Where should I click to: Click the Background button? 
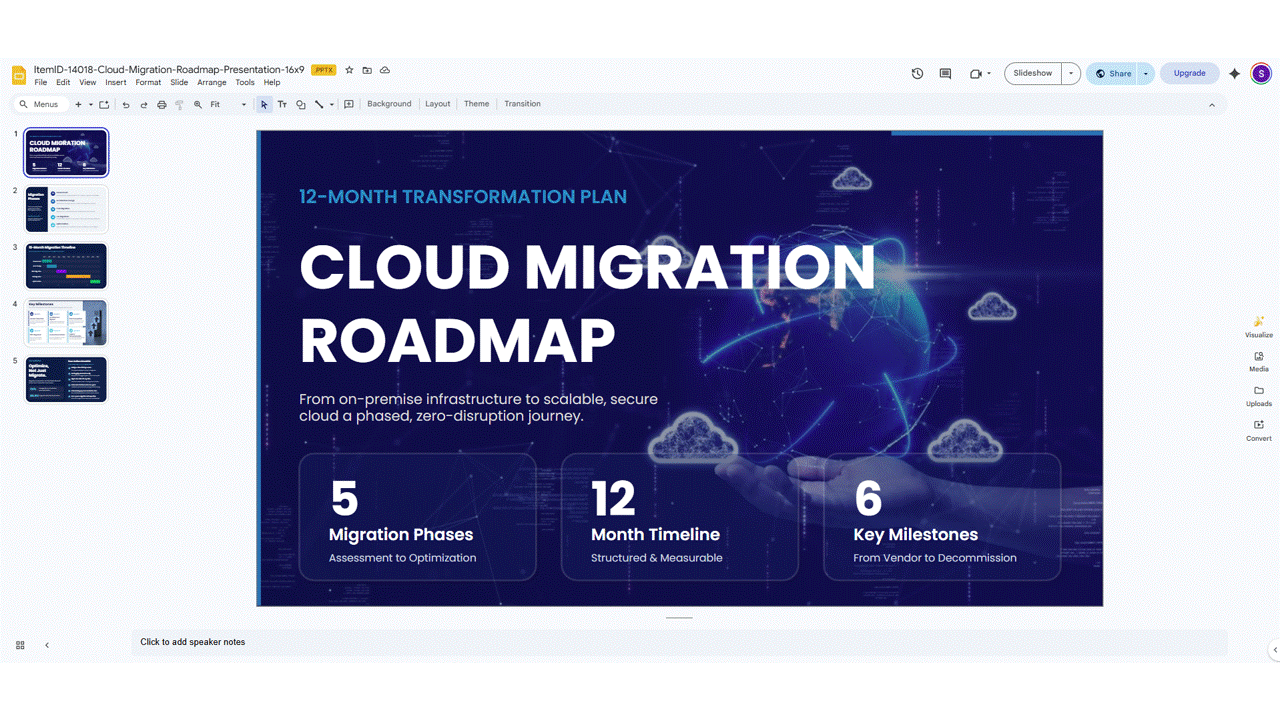[389, 104]
